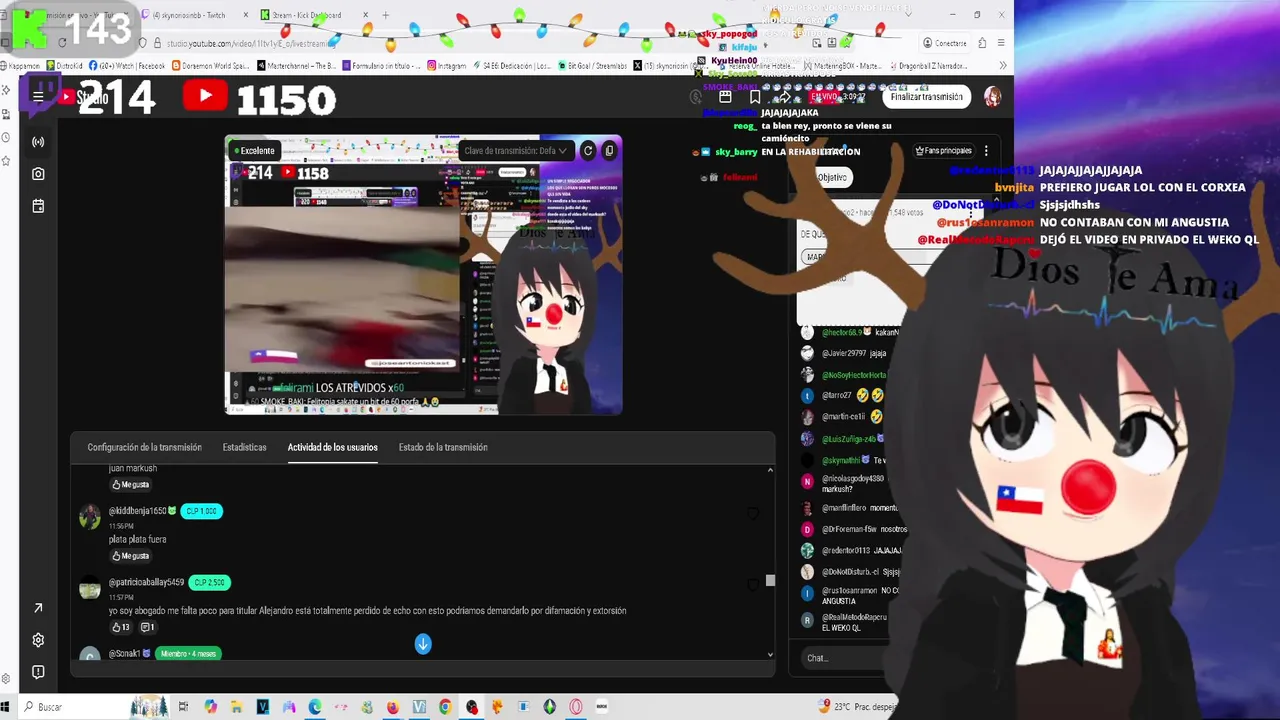Screen dimensions: 1280x720
Task: Open Opera browser from the taskbar
Action: (x=576, y=707)
